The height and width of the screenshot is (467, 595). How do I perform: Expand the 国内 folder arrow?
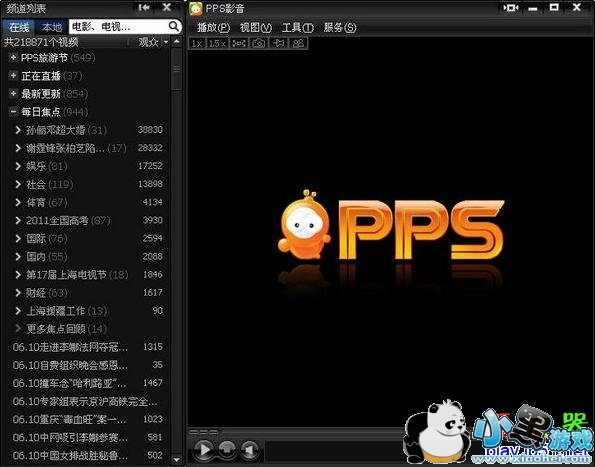(x=18, y=256)
